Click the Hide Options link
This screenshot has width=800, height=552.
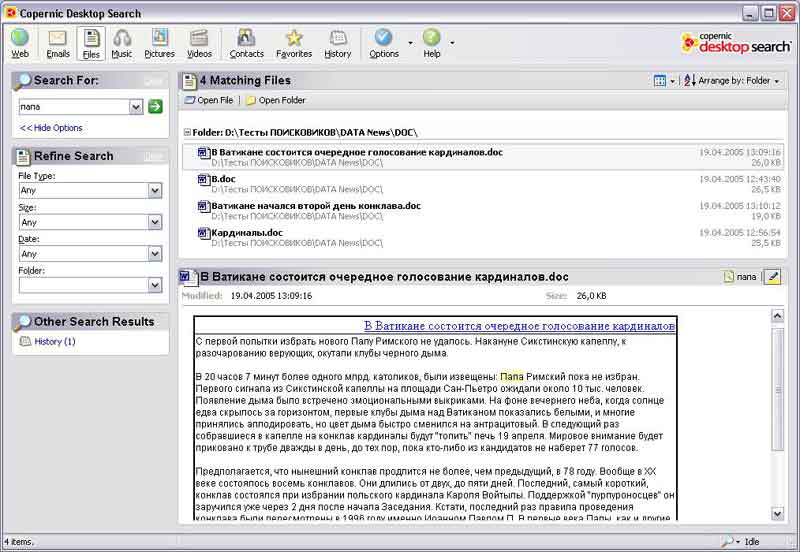point(51,128)
